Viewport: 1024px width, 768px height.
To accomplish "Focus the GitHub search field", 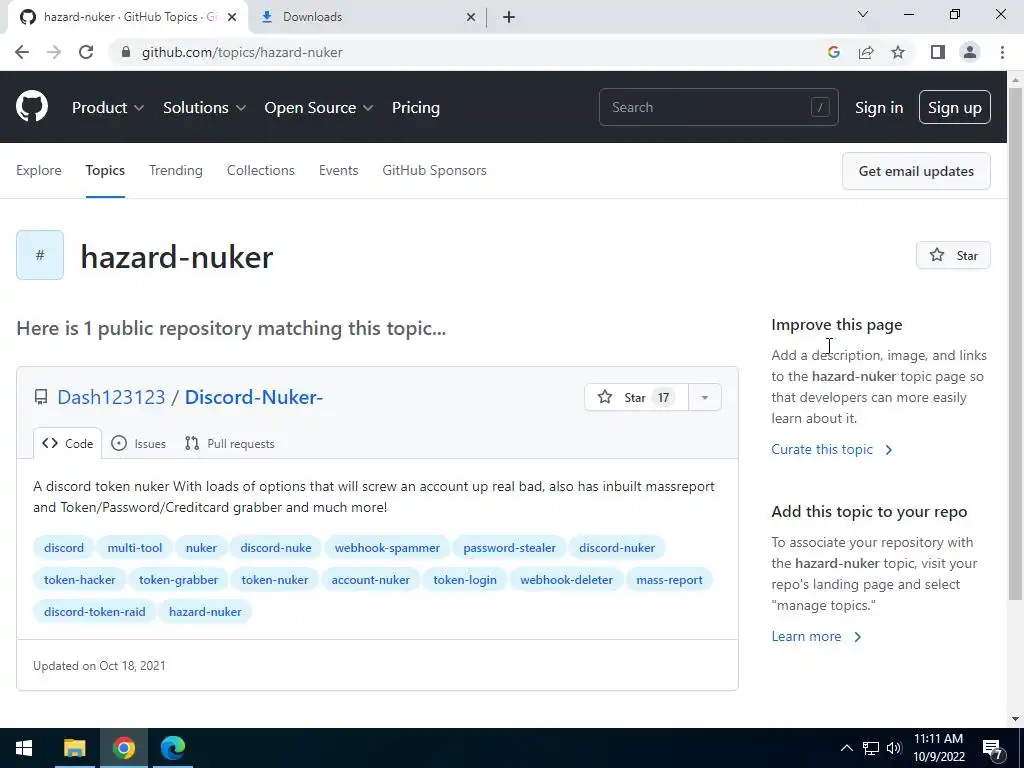I will (718, 107).
